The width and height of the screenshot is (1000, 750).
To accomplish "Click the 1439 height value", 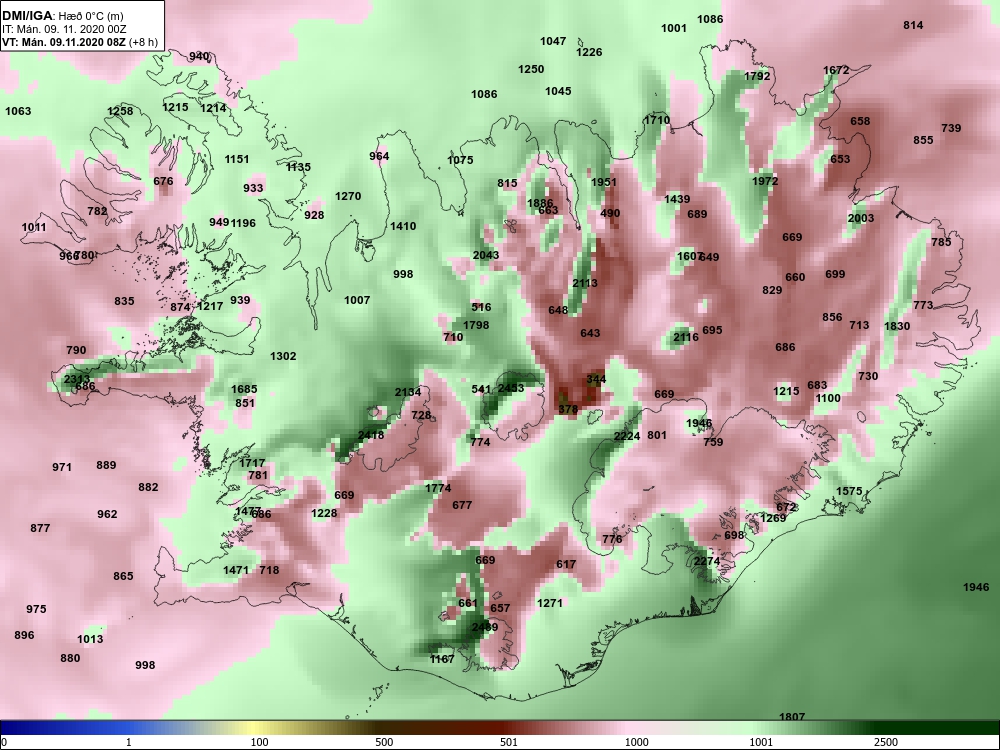I will point(677,199).
